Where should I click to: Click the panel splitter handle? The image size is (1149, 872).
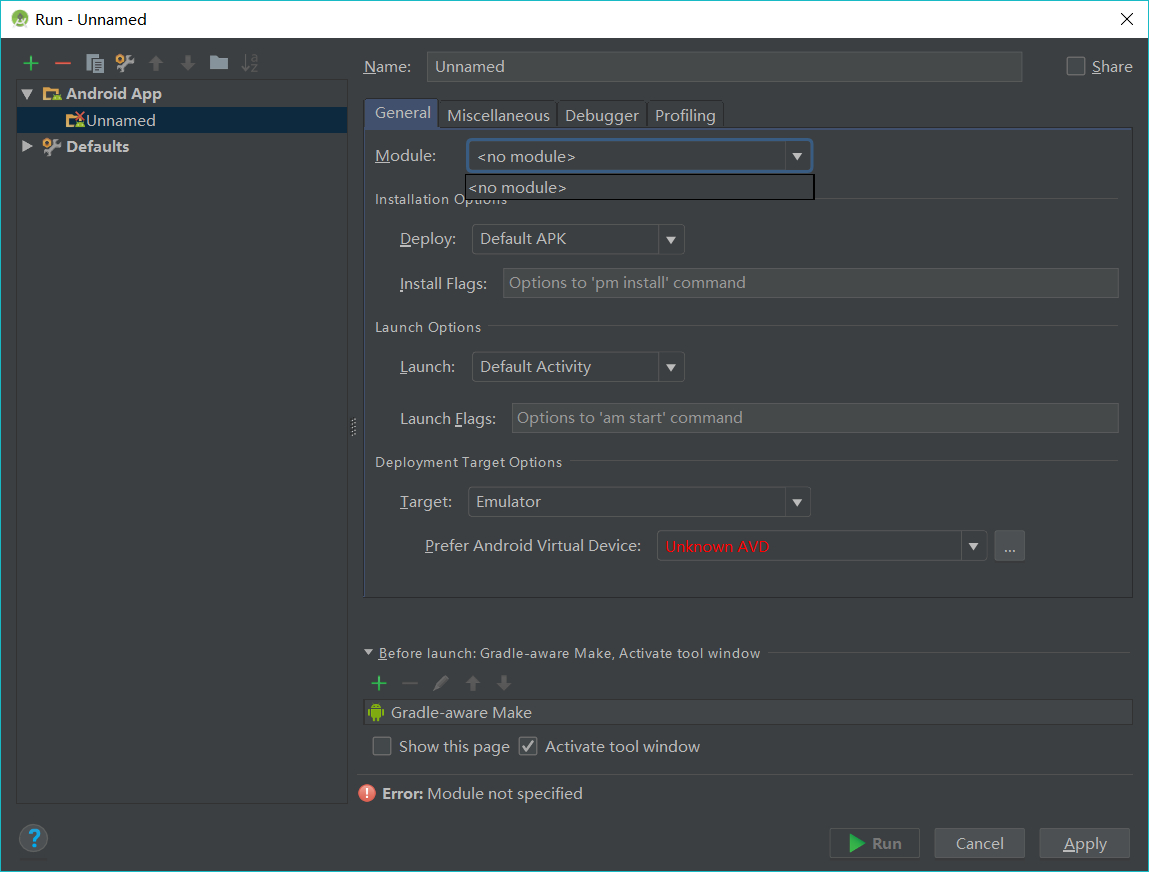click(354, 427)
